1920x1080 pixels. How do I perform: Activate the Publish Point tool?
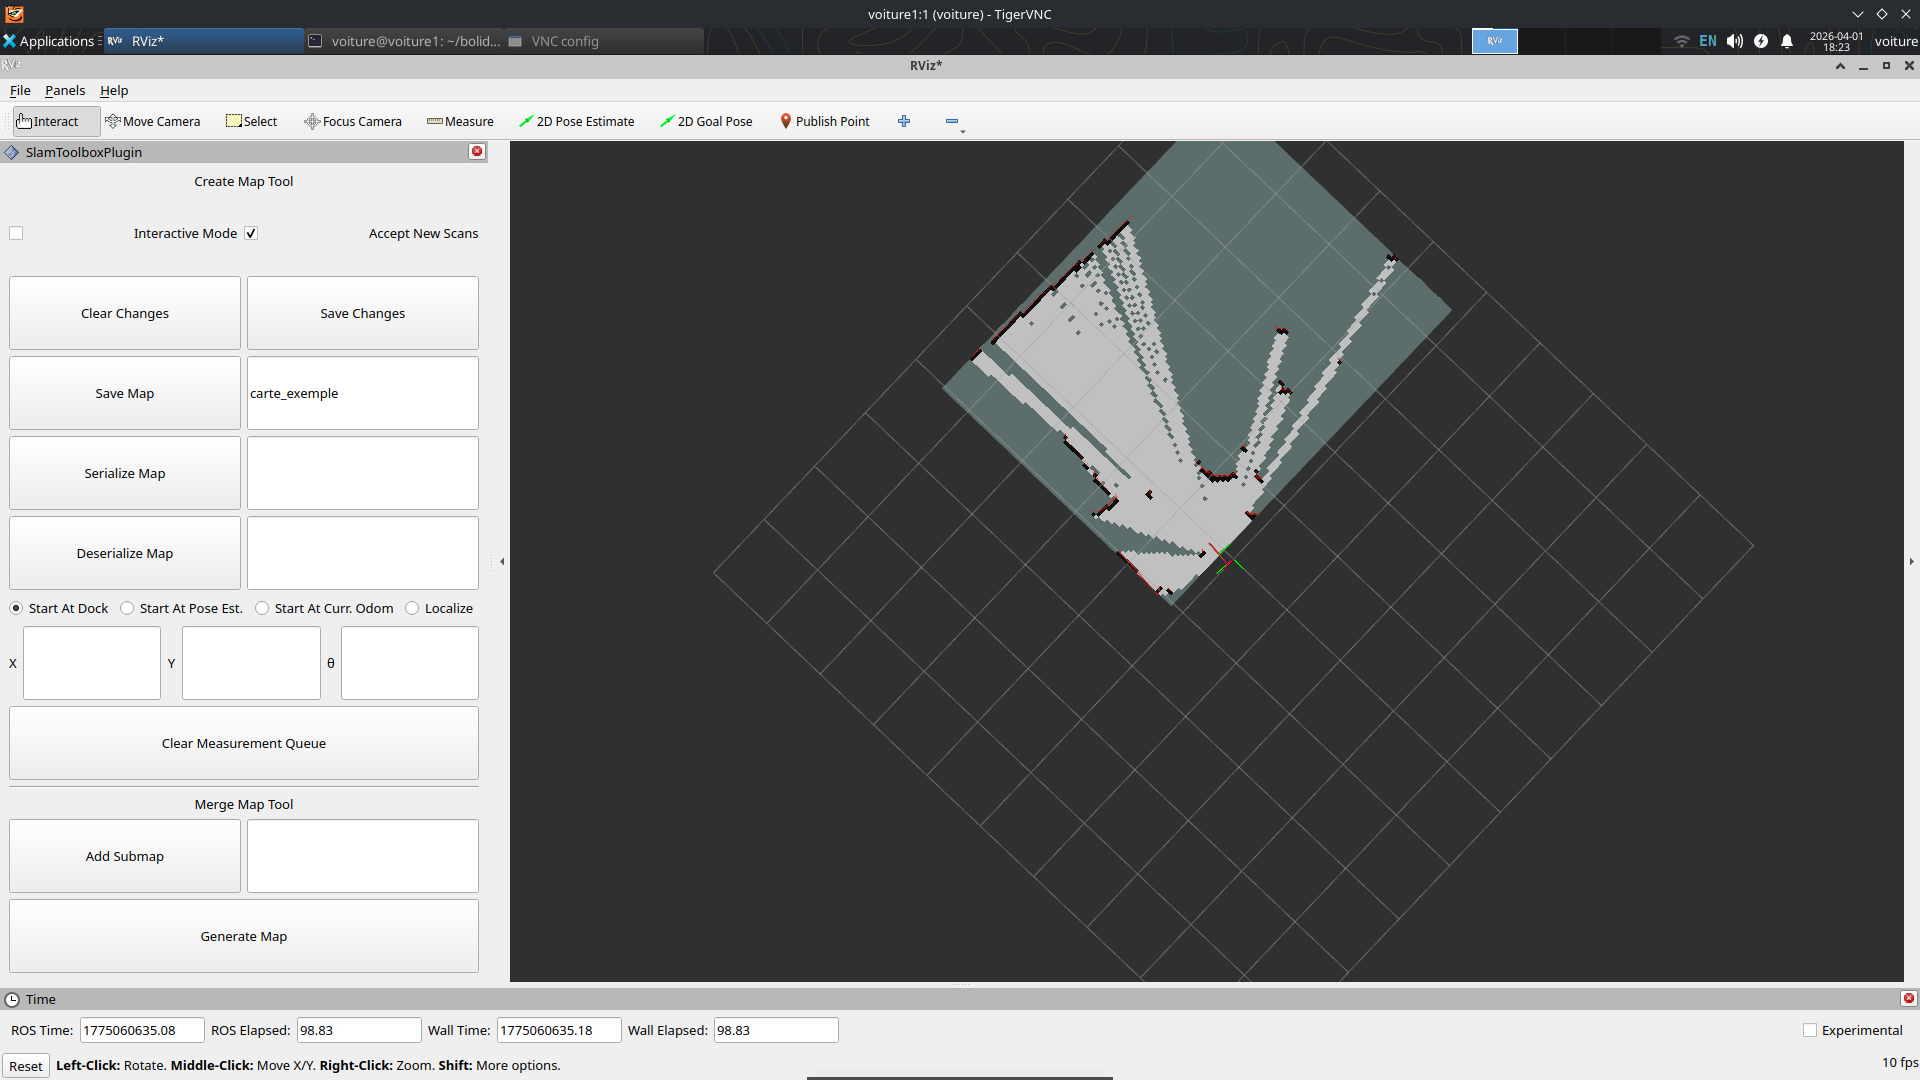pyautogui.click(x=824, y=121)
